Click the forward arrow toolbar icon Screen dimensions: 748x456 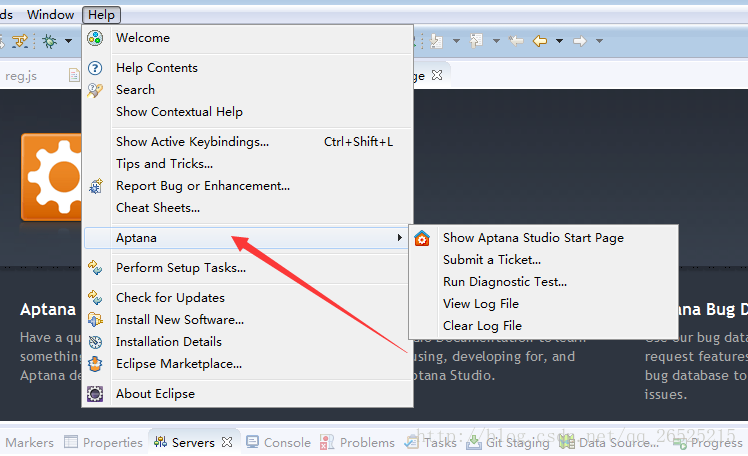(580, 41)
